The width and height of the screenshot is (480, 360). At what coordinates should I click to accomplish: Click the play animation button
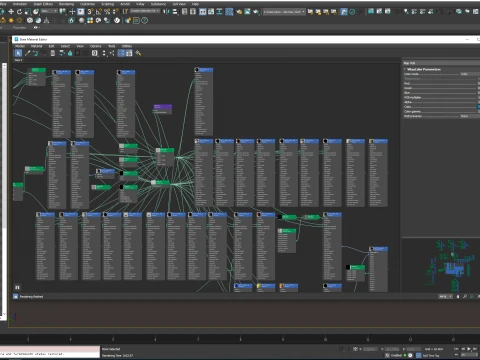click(469, 349)
